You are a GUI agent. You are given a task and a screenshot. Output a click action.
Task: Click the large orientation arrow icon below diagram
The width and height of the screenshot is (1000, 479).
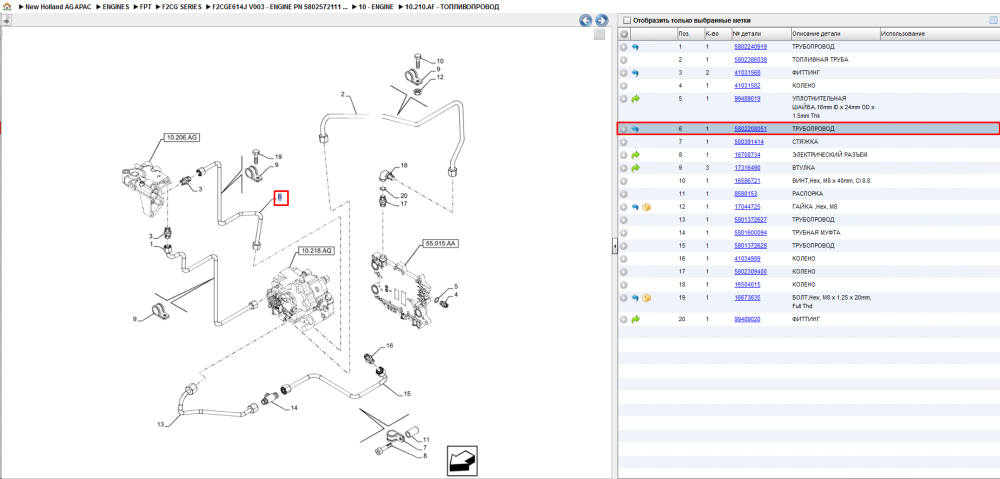(x=464, y=459)
